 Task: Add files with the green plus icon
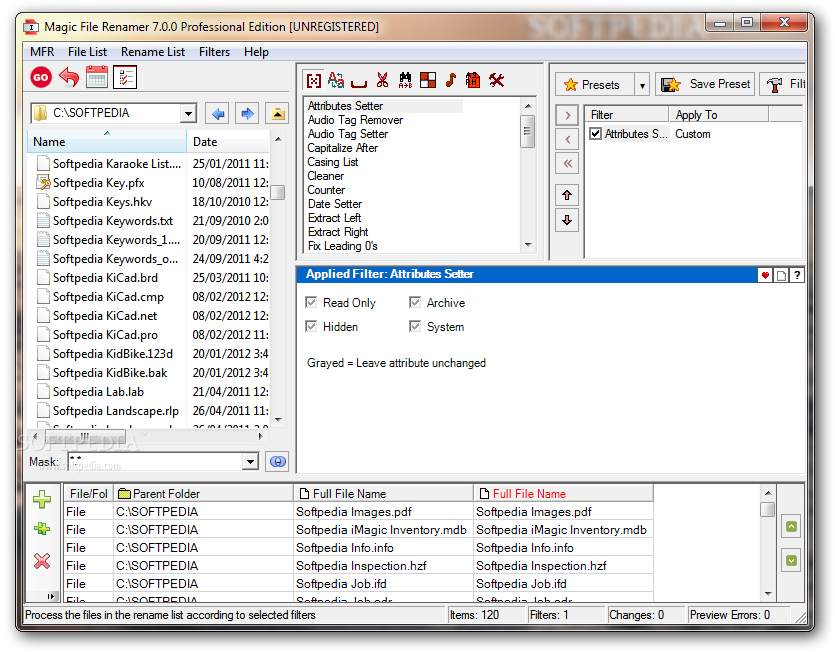(x=42, y=499)
